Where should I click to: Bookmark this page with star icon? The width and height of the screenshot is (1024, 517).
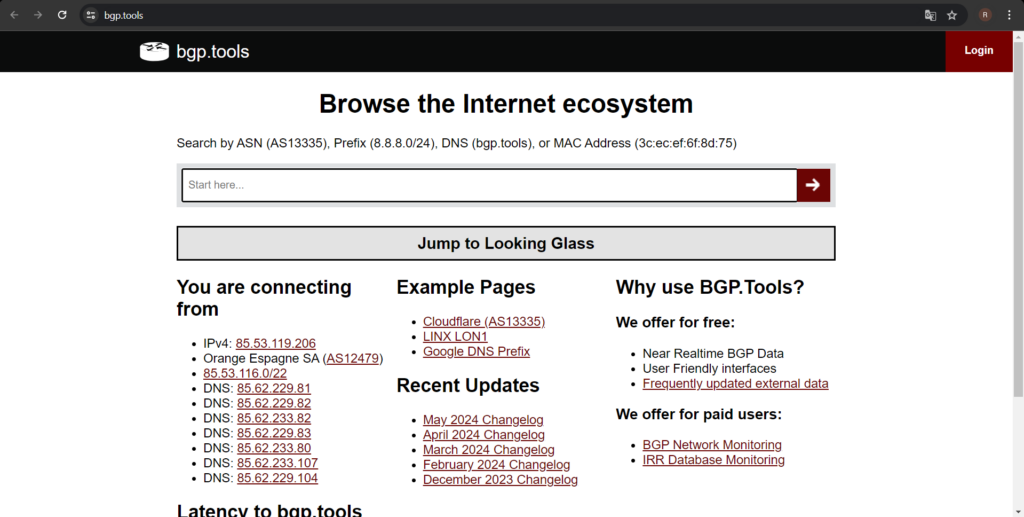tap(952, 15)
